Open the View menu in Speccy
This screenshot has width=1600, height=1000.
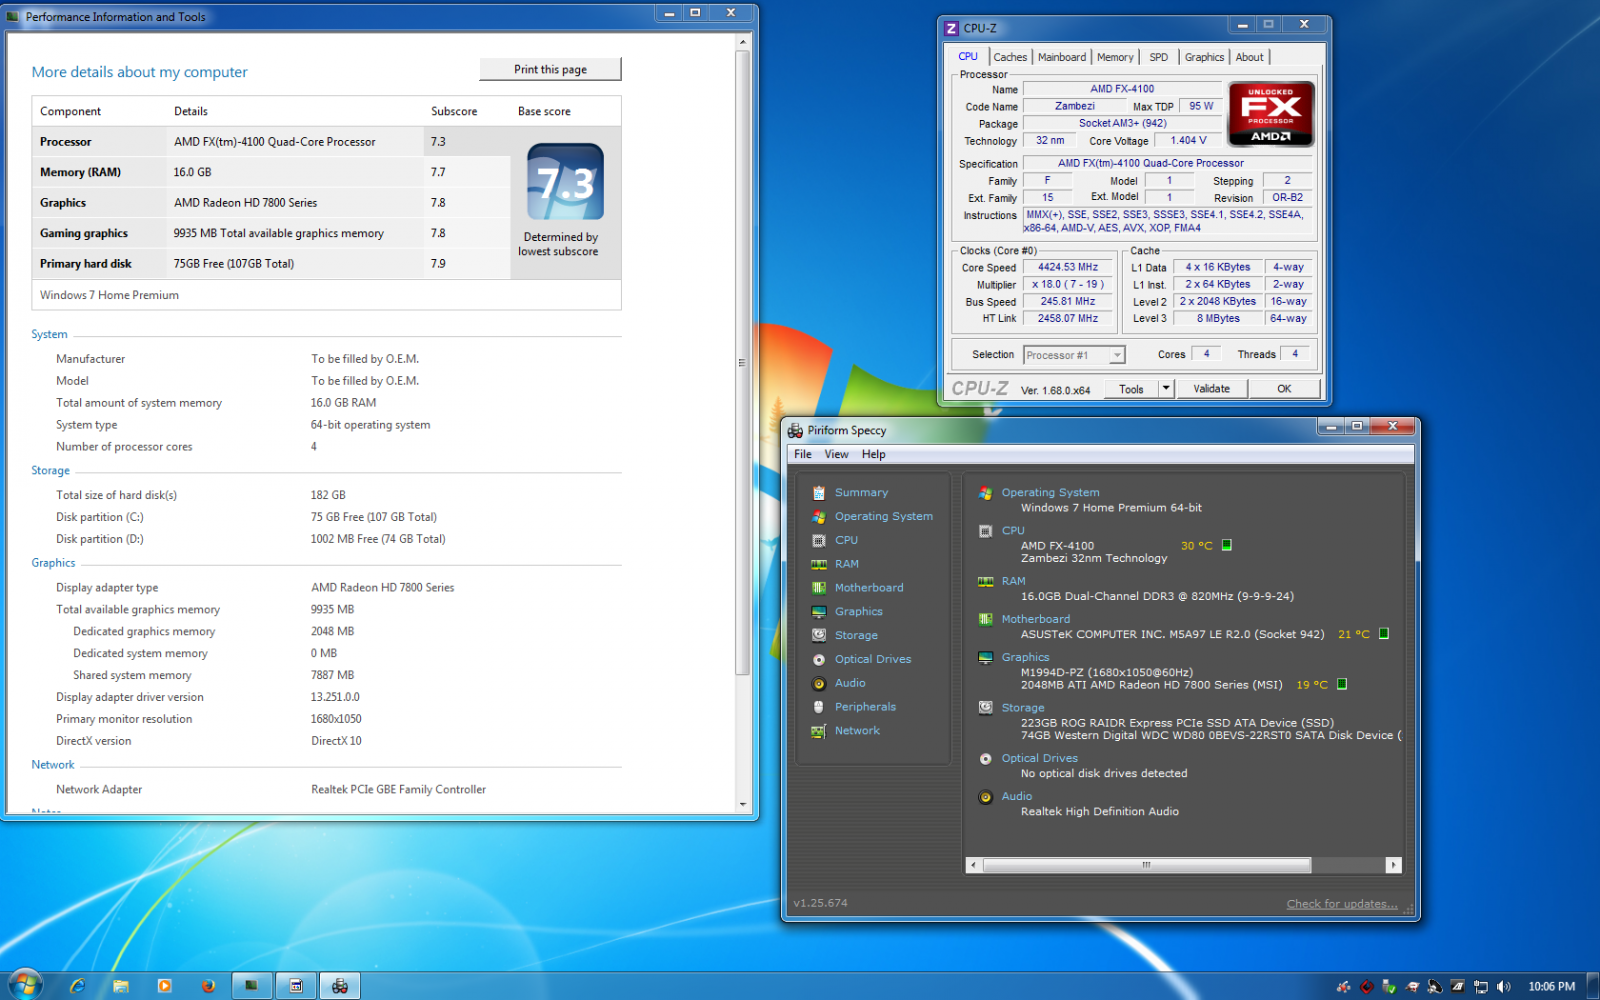pyautogui.click(x=836, y=454)
